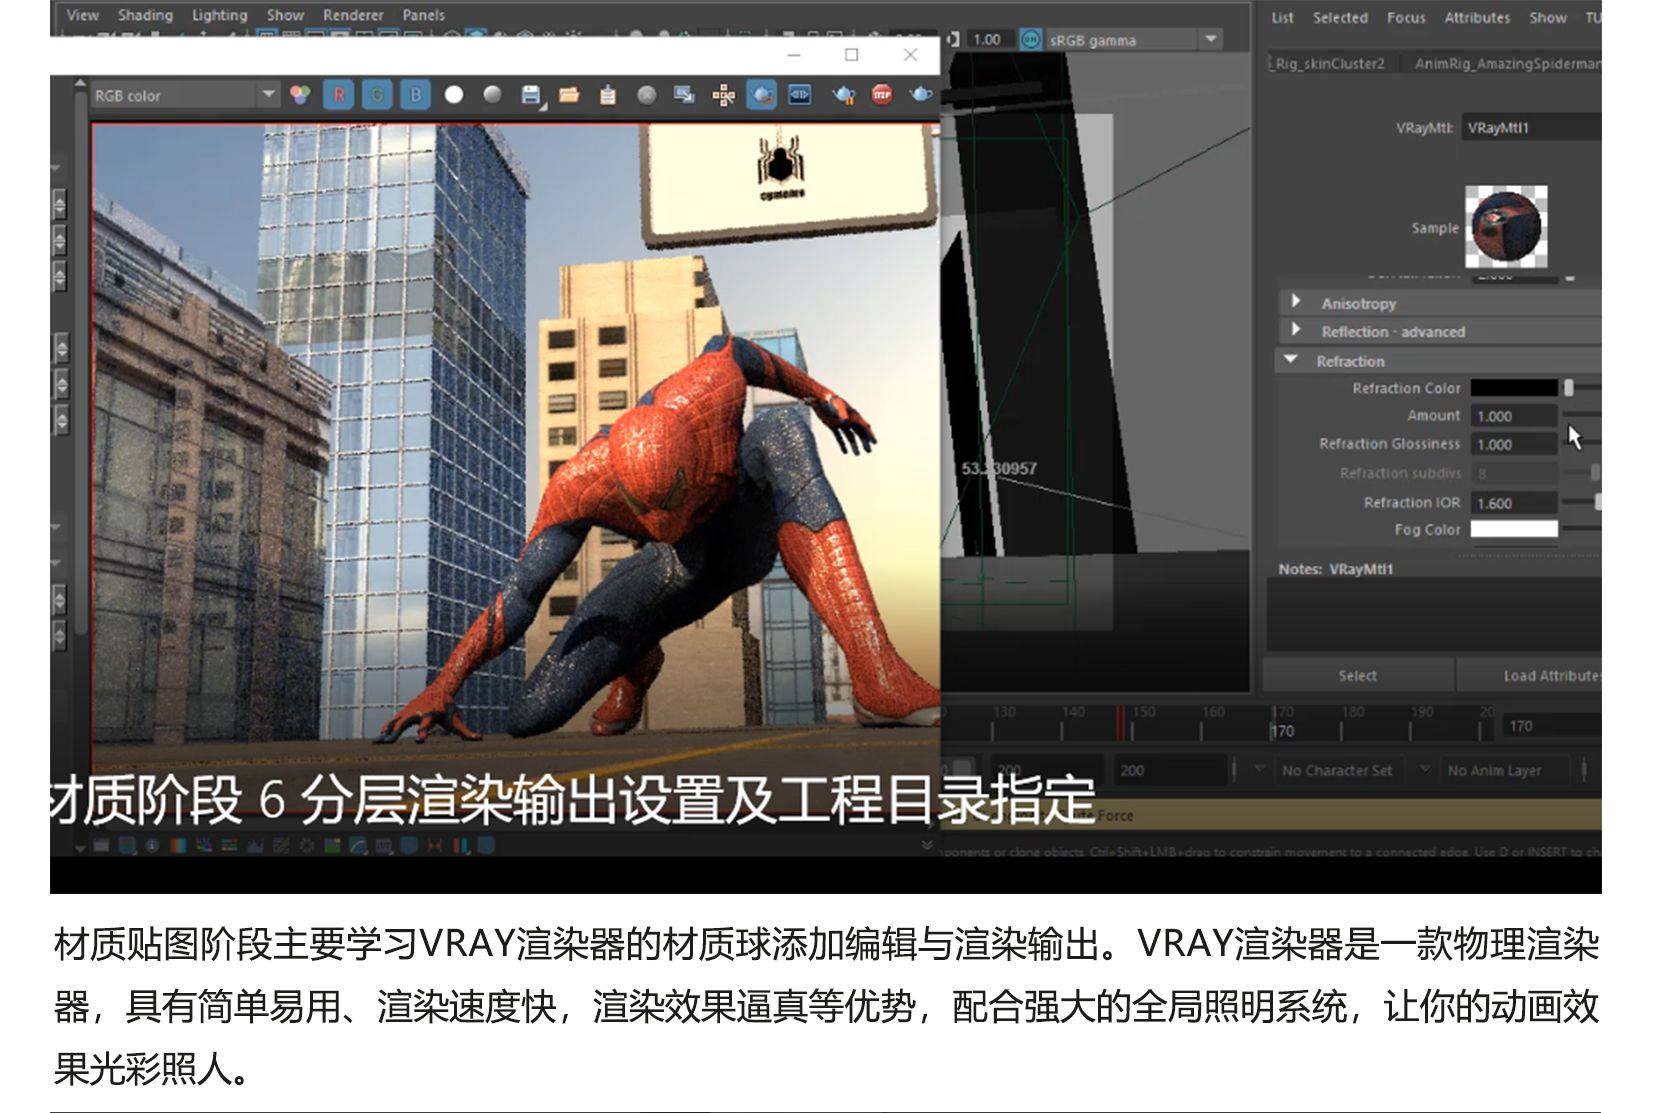Viewport: 1657px width, 1113px height.
Task: Enable track mouse while rendering icon
Action: [x=724, y=95]
